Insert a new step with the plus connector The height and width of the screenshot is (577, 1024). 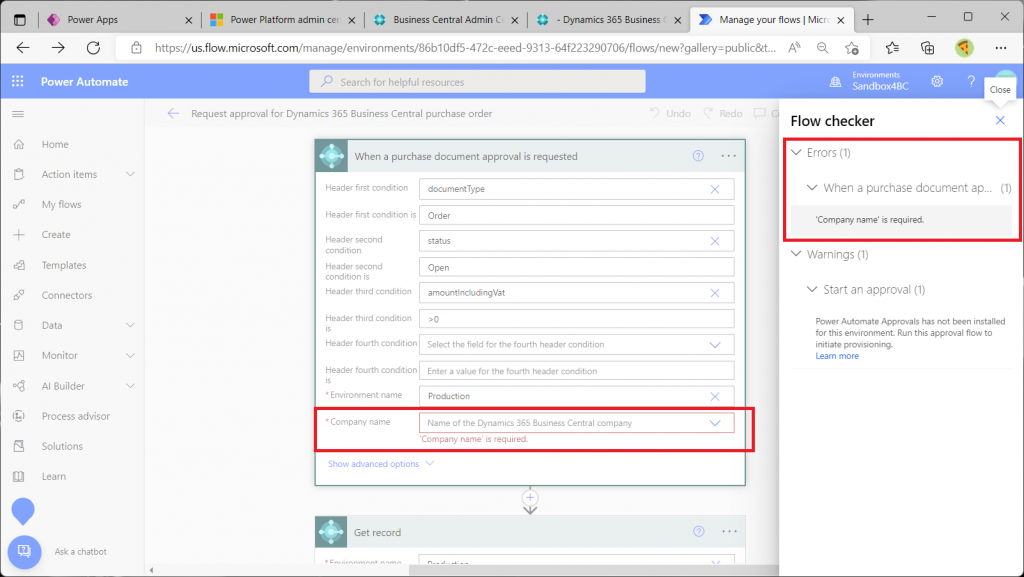point(530,498)
